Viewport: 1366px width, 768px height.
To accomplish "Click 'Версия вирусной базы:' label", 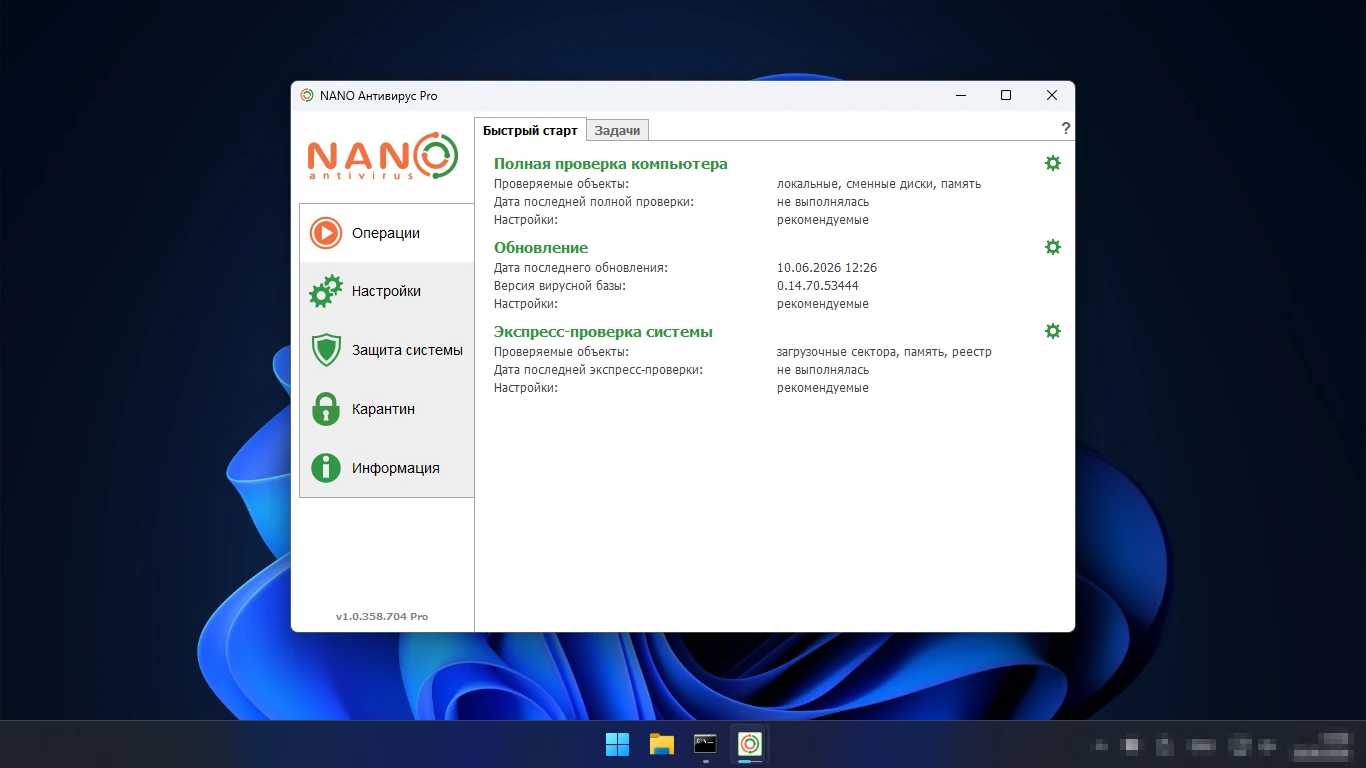I will click(x=560, y=286).
